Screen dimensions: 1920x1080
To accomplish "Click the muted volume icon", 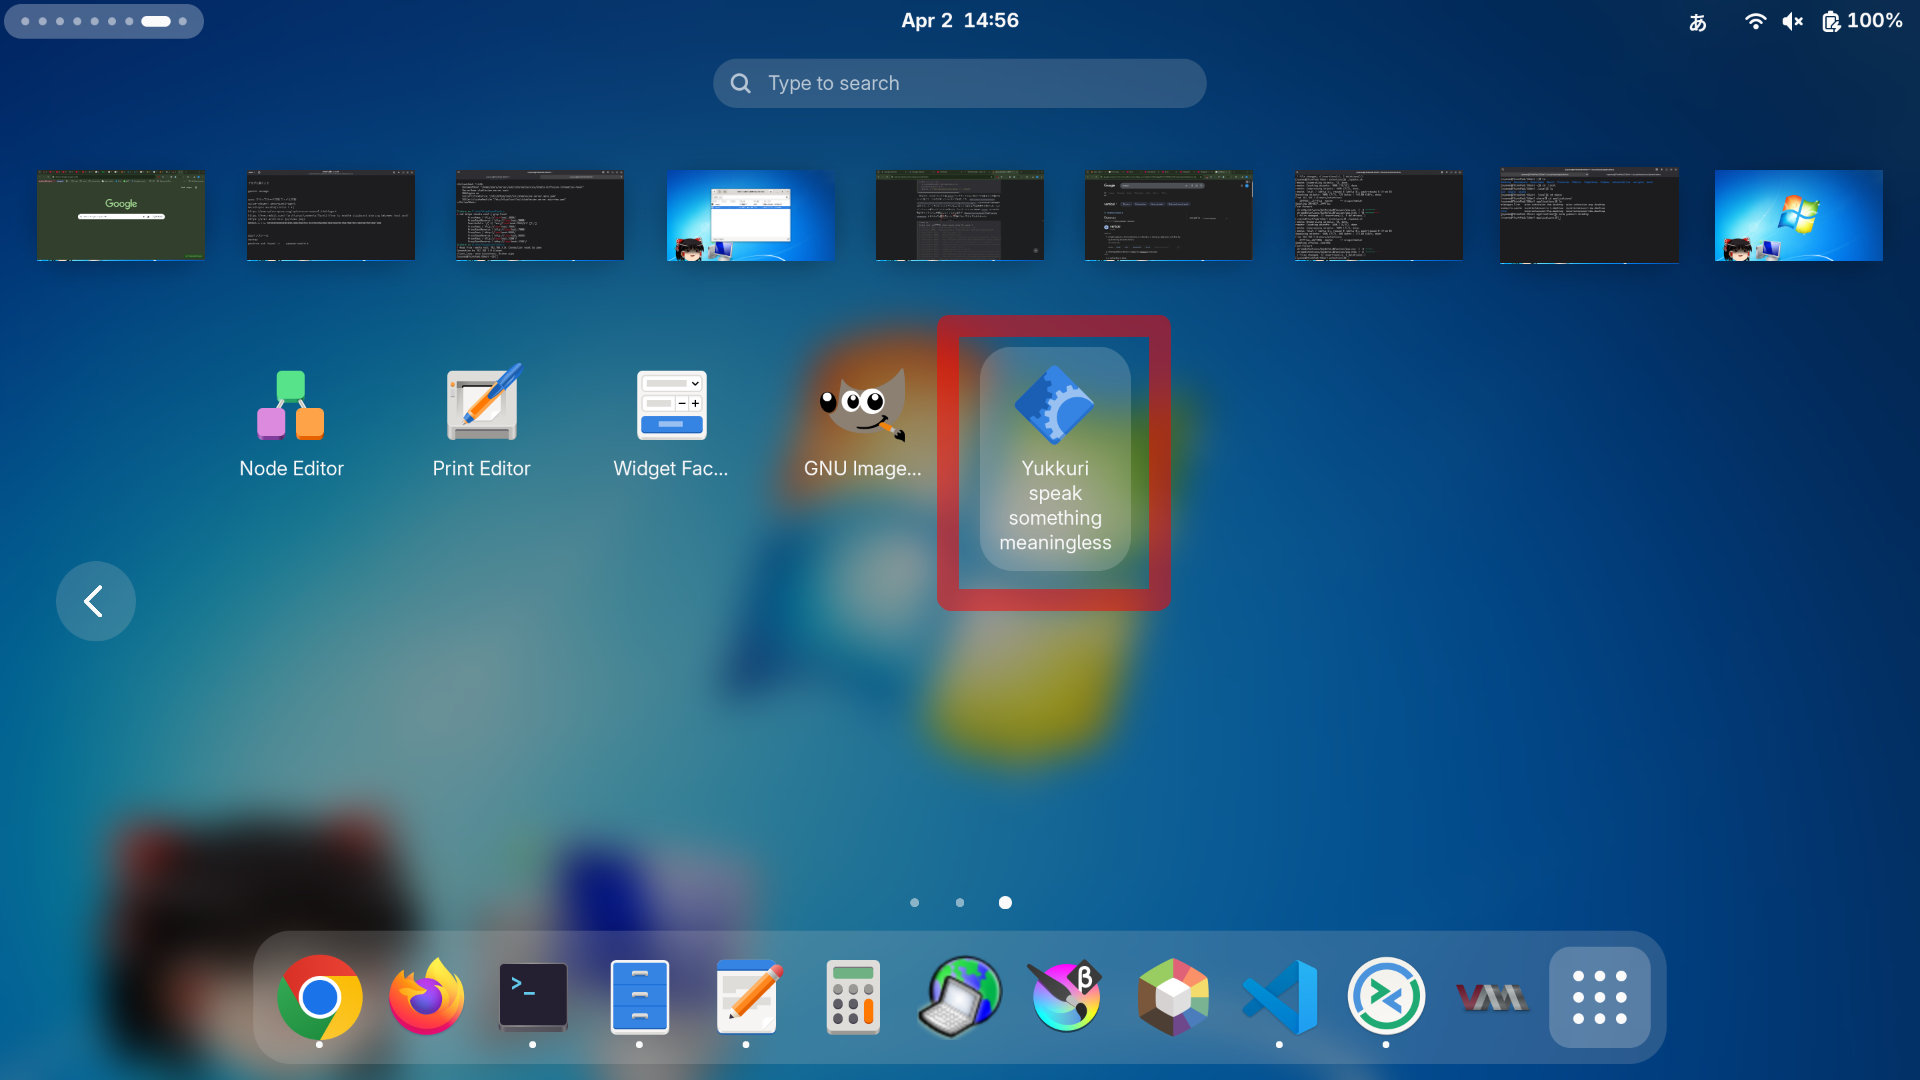I will pyautogui.click(x=1793, y=21).
